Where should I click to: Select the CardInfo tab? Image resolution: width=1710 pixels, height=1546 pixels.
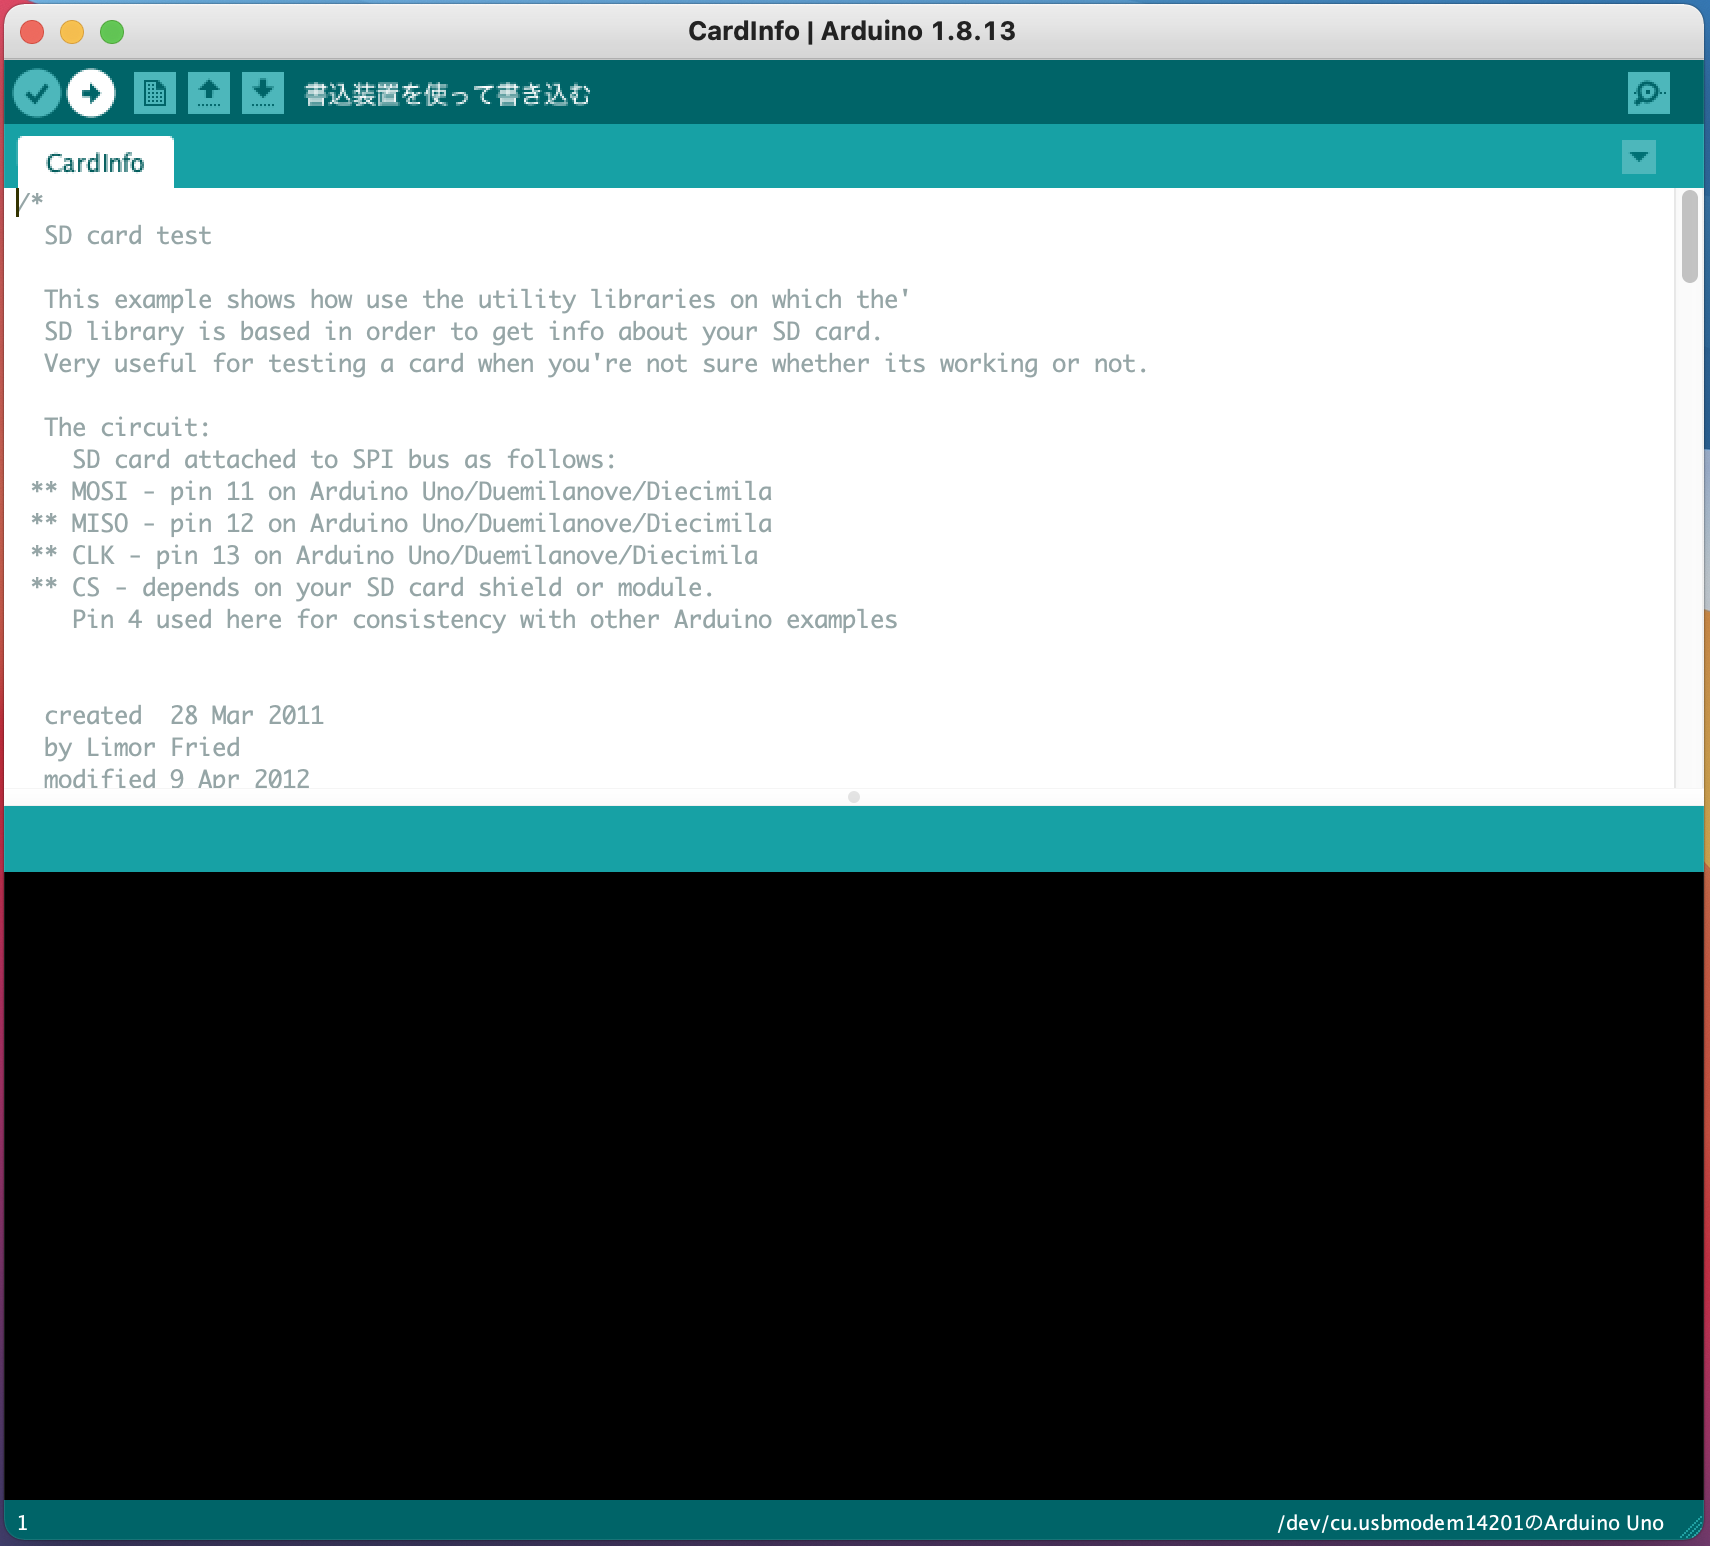[x=96, y=163]
